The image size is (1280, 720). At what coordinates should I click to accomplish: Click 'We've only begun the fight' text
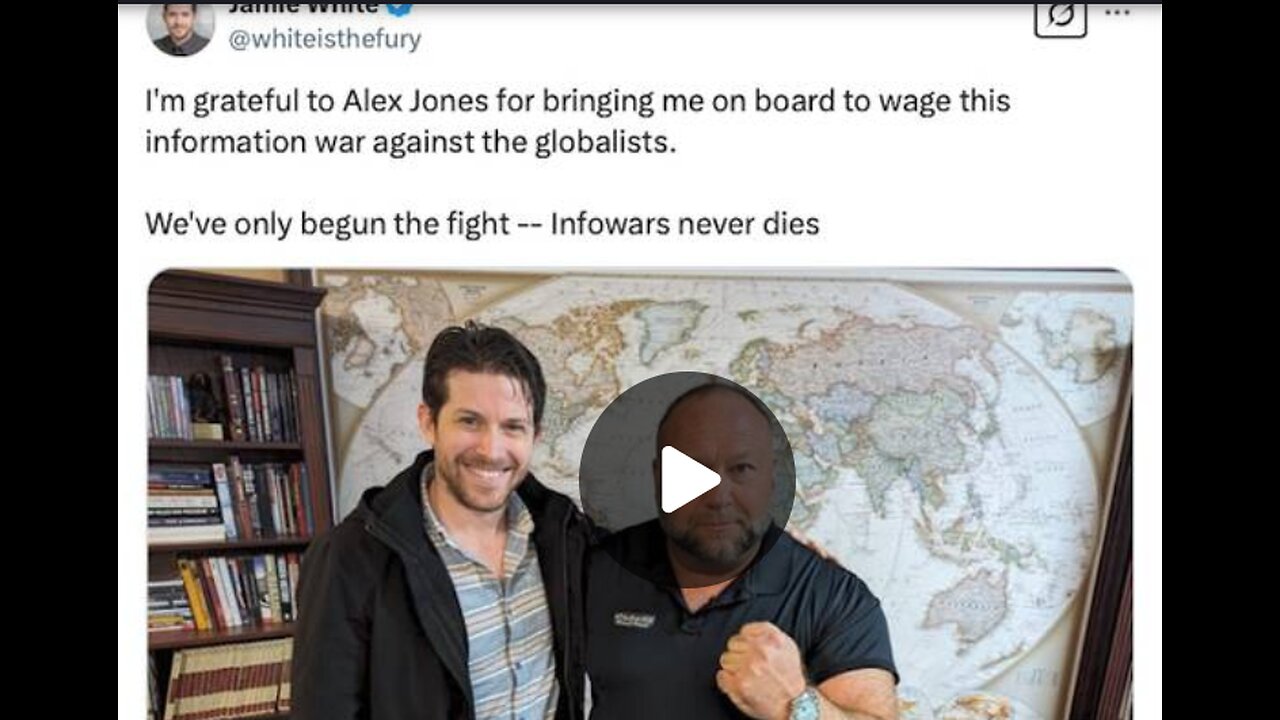(x=327, y=224)
